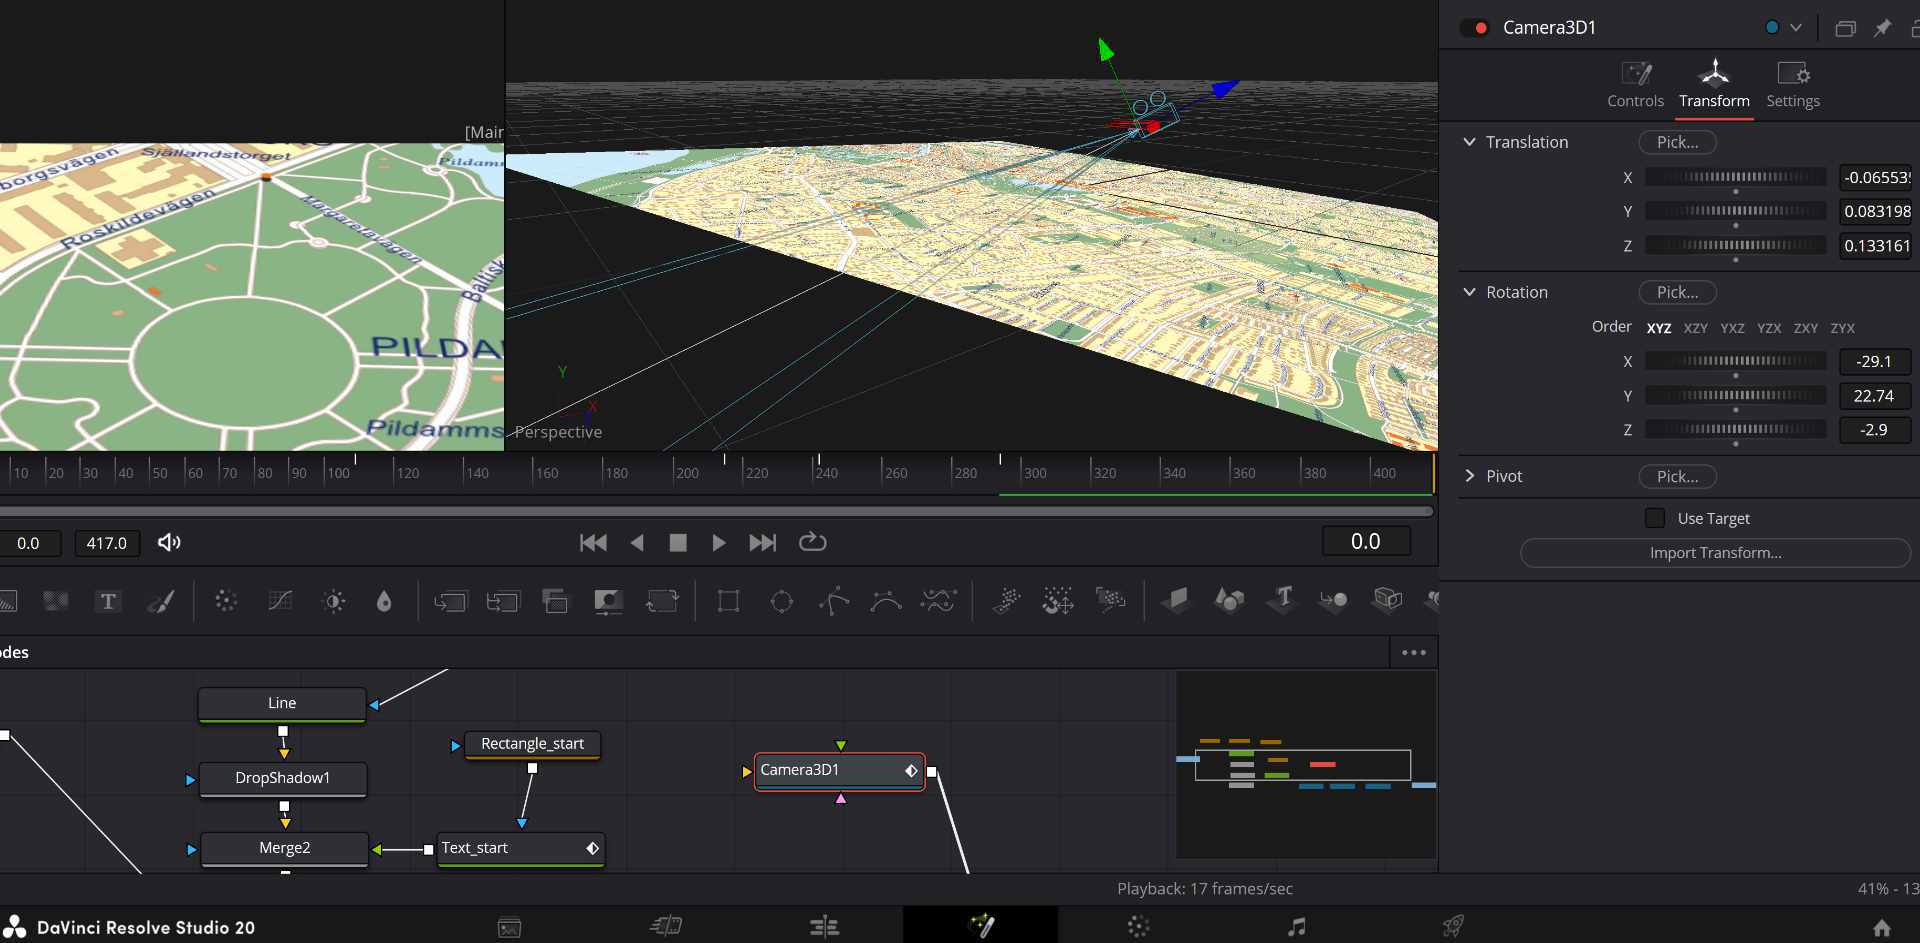Open the Deliver page rocket icon

(1453, 927)
